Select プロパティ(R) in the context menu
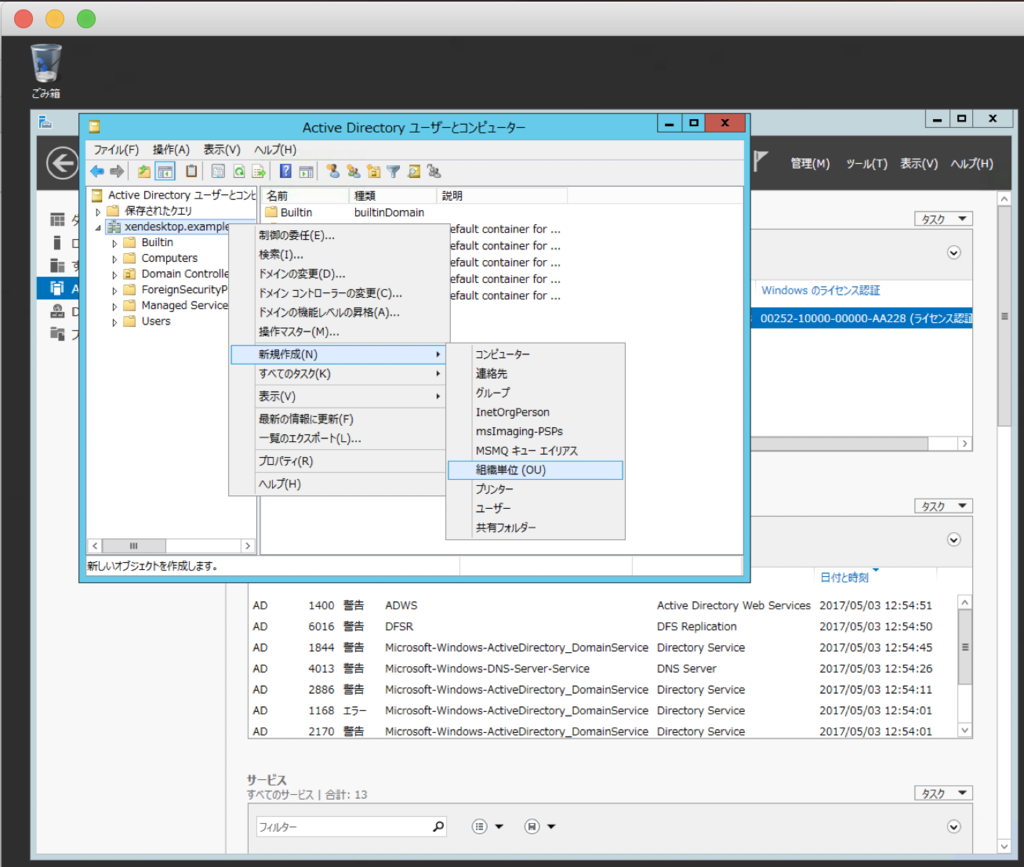Screen dimensions: 1024x867 coord(338,461)
